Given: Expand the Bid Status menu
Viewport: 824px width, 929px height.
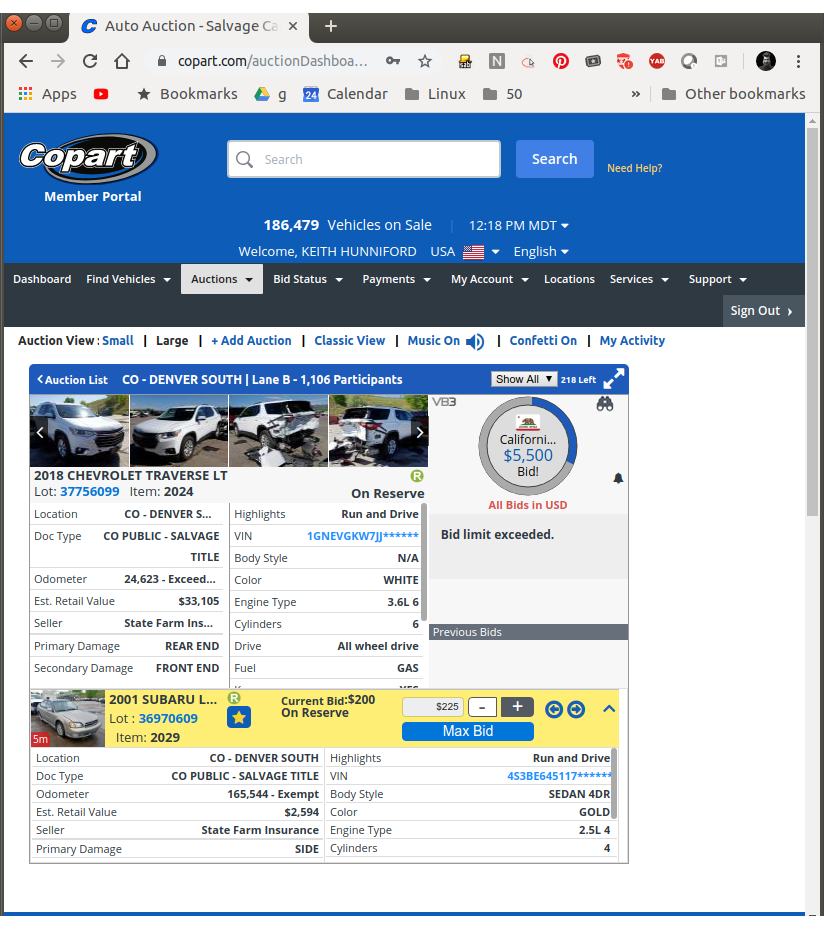Looking at the screenshot, I should pos(308,279).
